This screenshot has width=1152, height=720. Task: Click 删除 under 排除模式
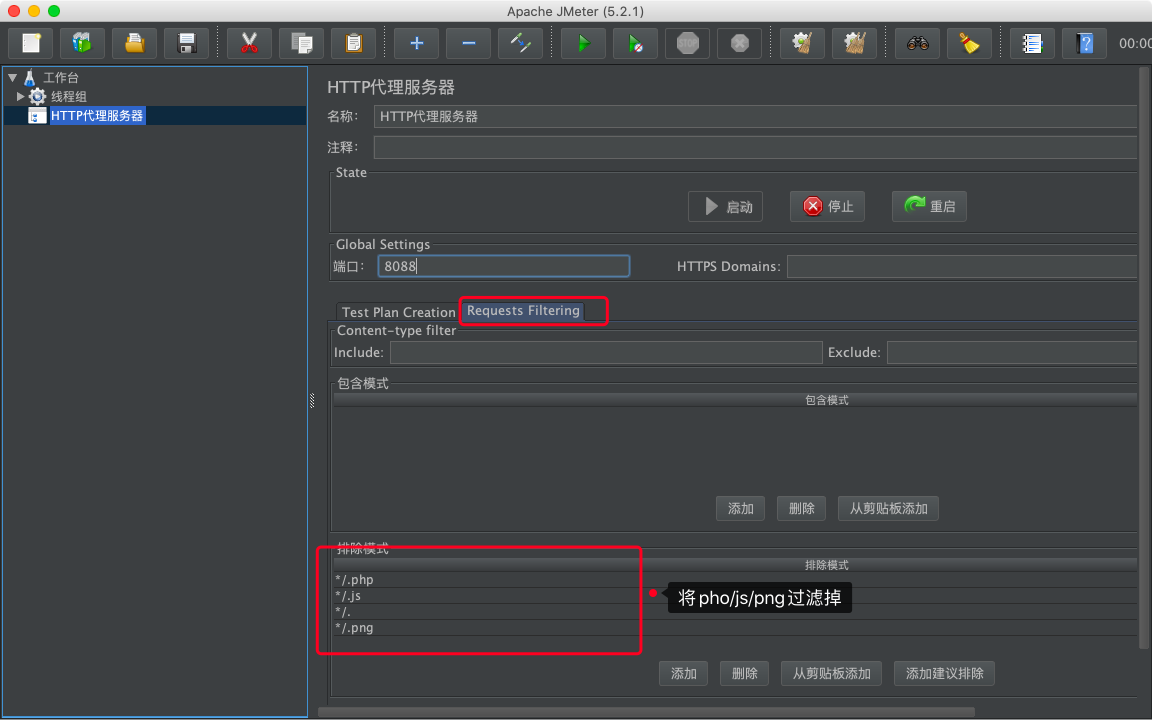pyautogui.click(x=744, y=673)
